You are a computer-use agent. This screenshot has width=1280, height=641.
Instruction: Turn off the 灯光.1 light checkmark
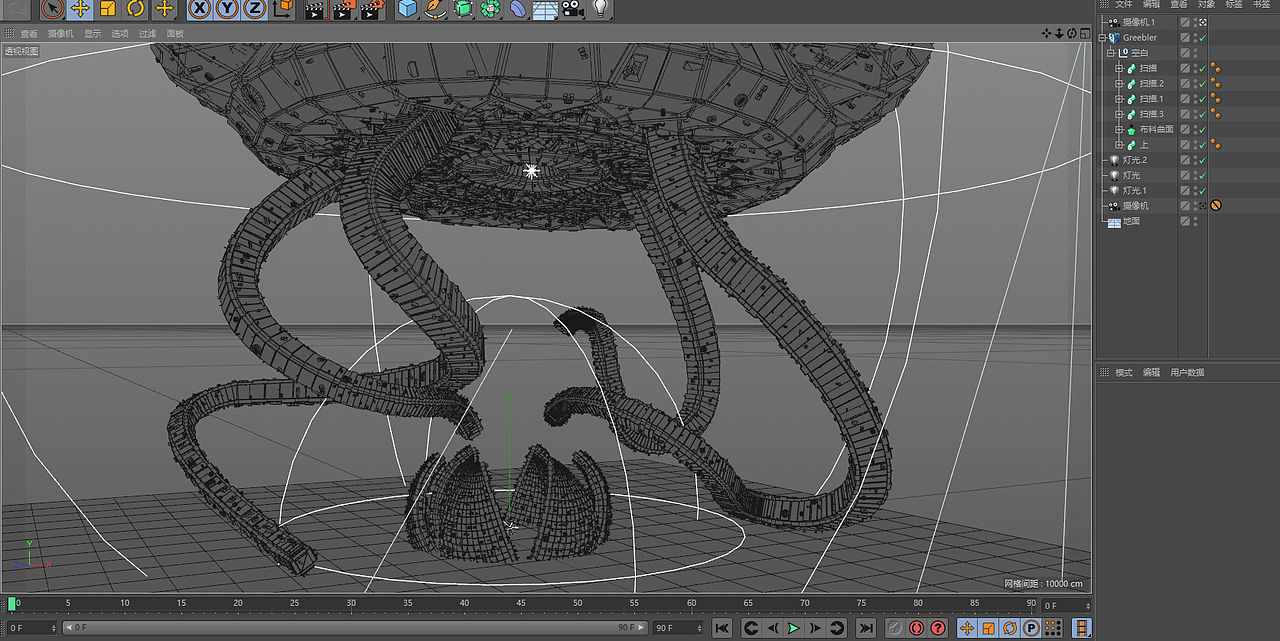pyautogui.click(x=1203, y=191)
